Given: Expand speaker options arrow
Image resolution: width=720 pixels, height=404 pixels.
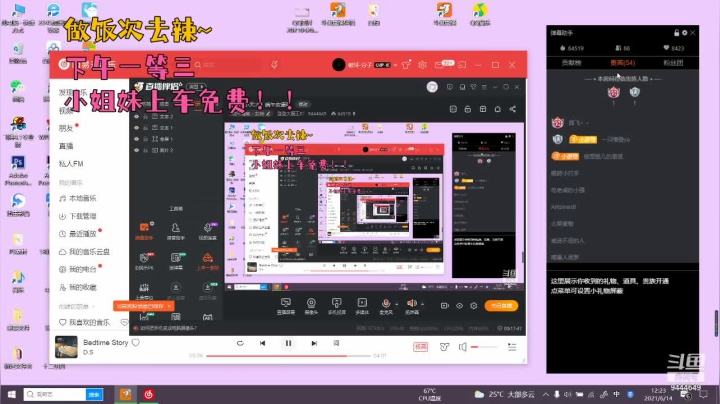Looking at the screenshot, I should coord(422,303).
